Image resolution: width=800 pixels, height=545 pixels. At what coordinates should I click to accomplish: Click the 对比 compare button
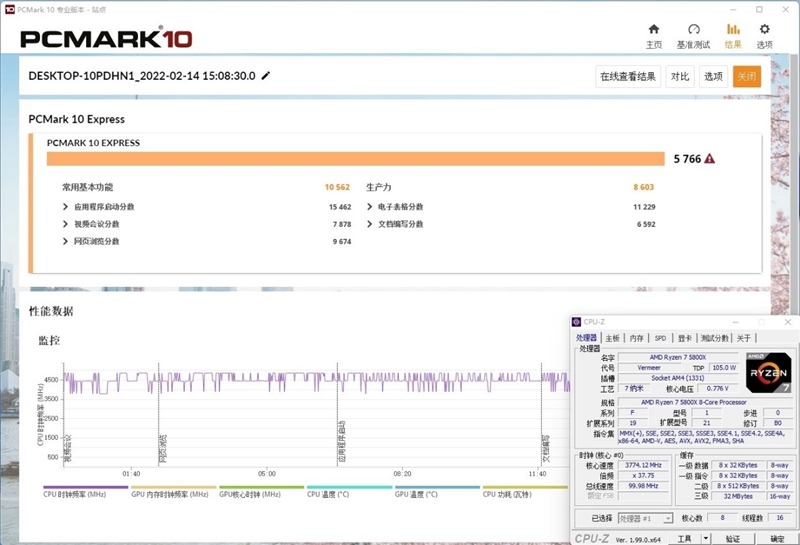680,77
